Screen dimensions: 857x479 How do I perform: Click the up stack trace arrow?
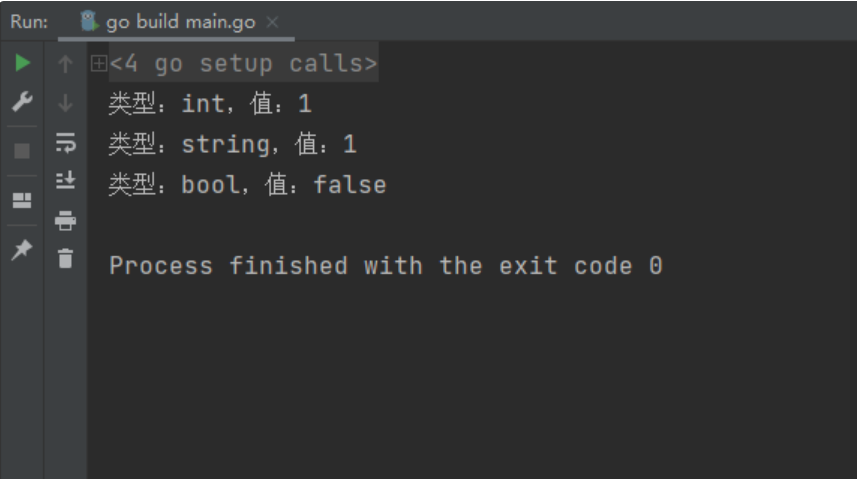(x=65, y=64)
